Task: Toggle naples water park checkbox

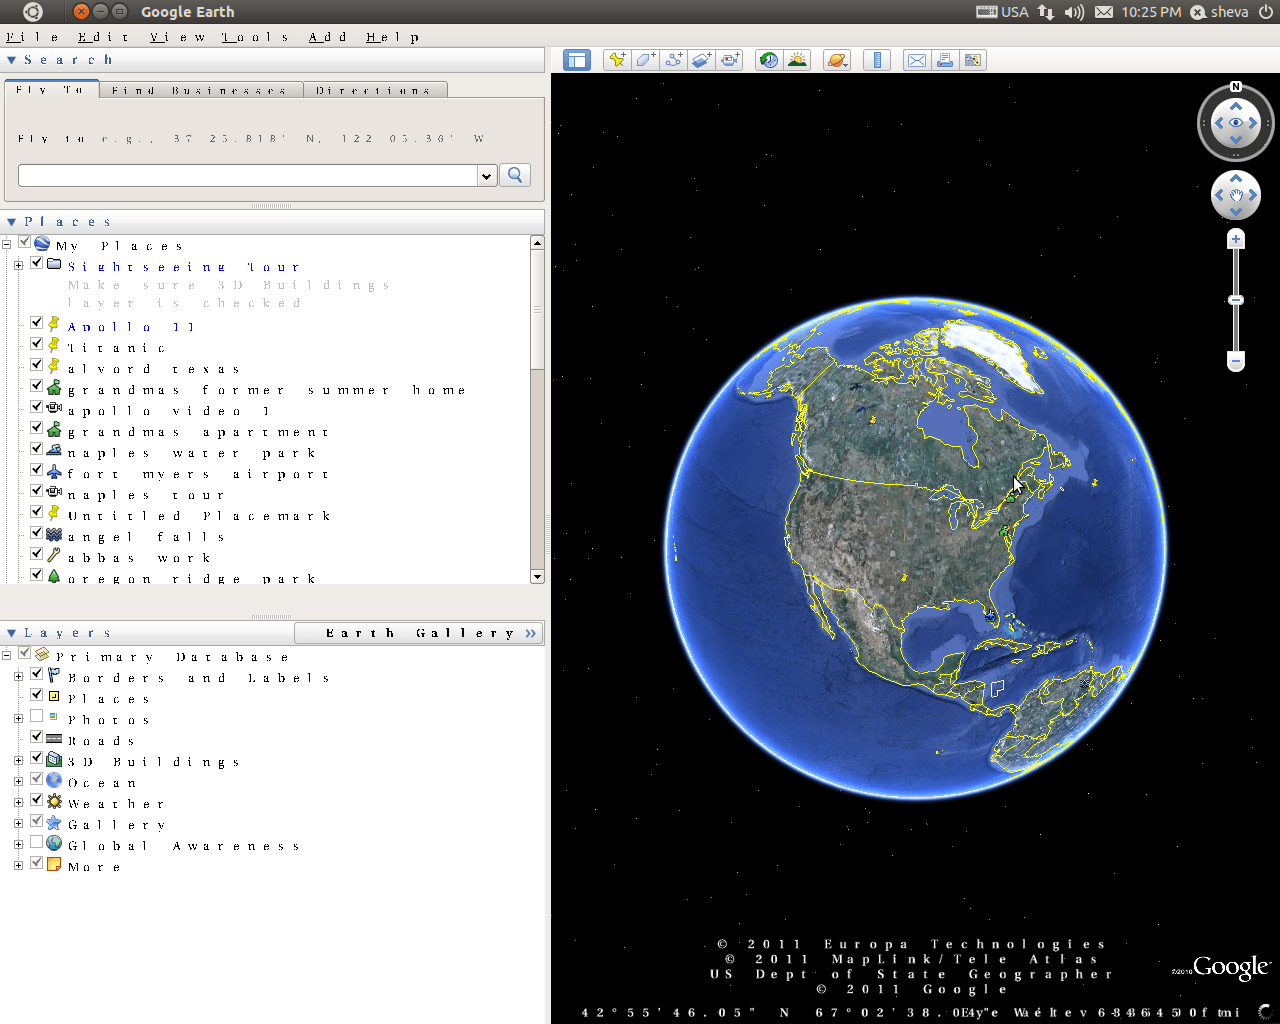Action: click(x=37, y=449)
